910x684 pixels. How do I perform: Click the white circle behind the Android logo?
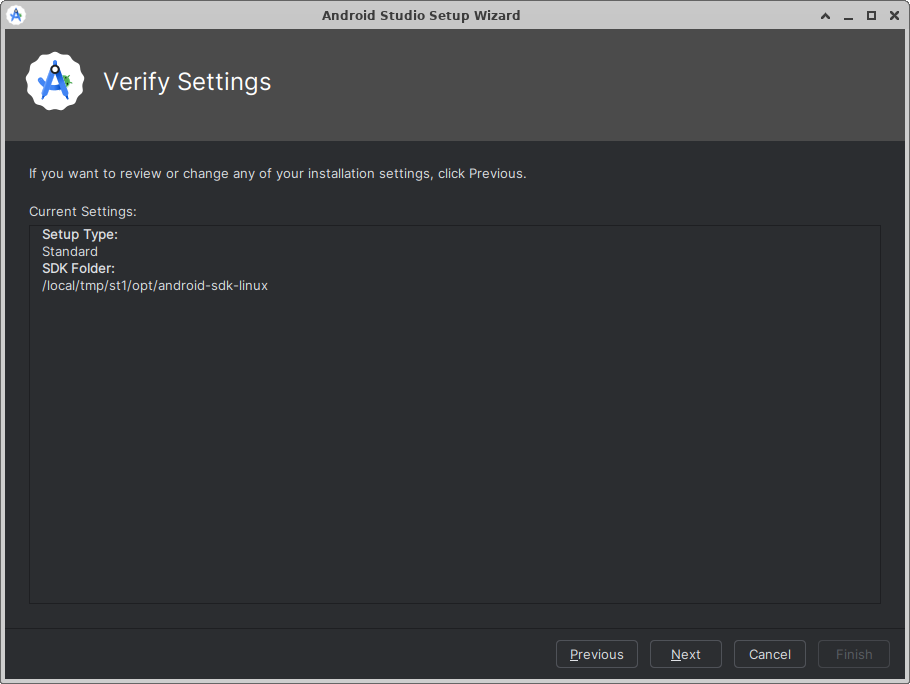54,81
